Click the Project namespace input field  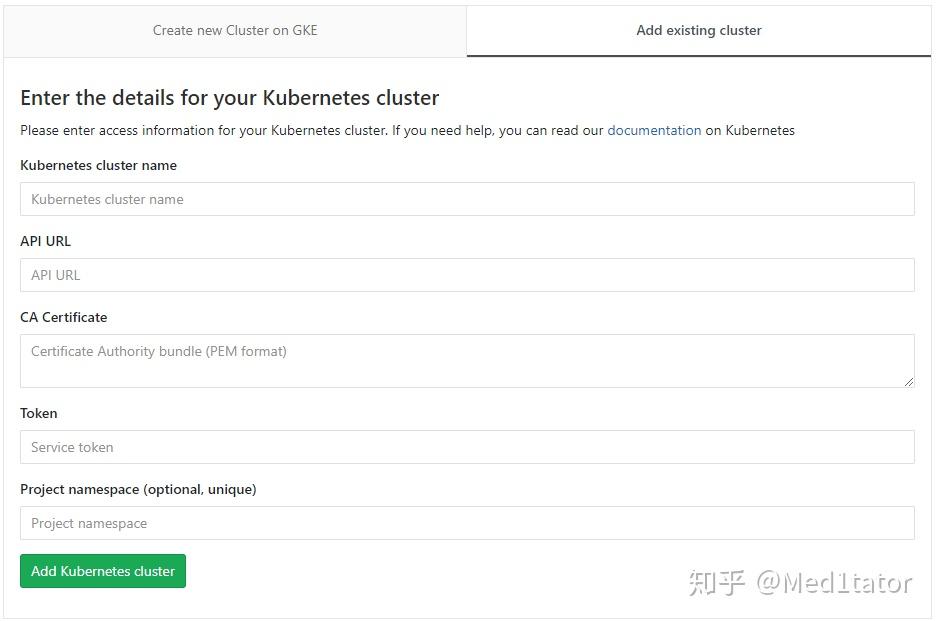coord(467,523)
